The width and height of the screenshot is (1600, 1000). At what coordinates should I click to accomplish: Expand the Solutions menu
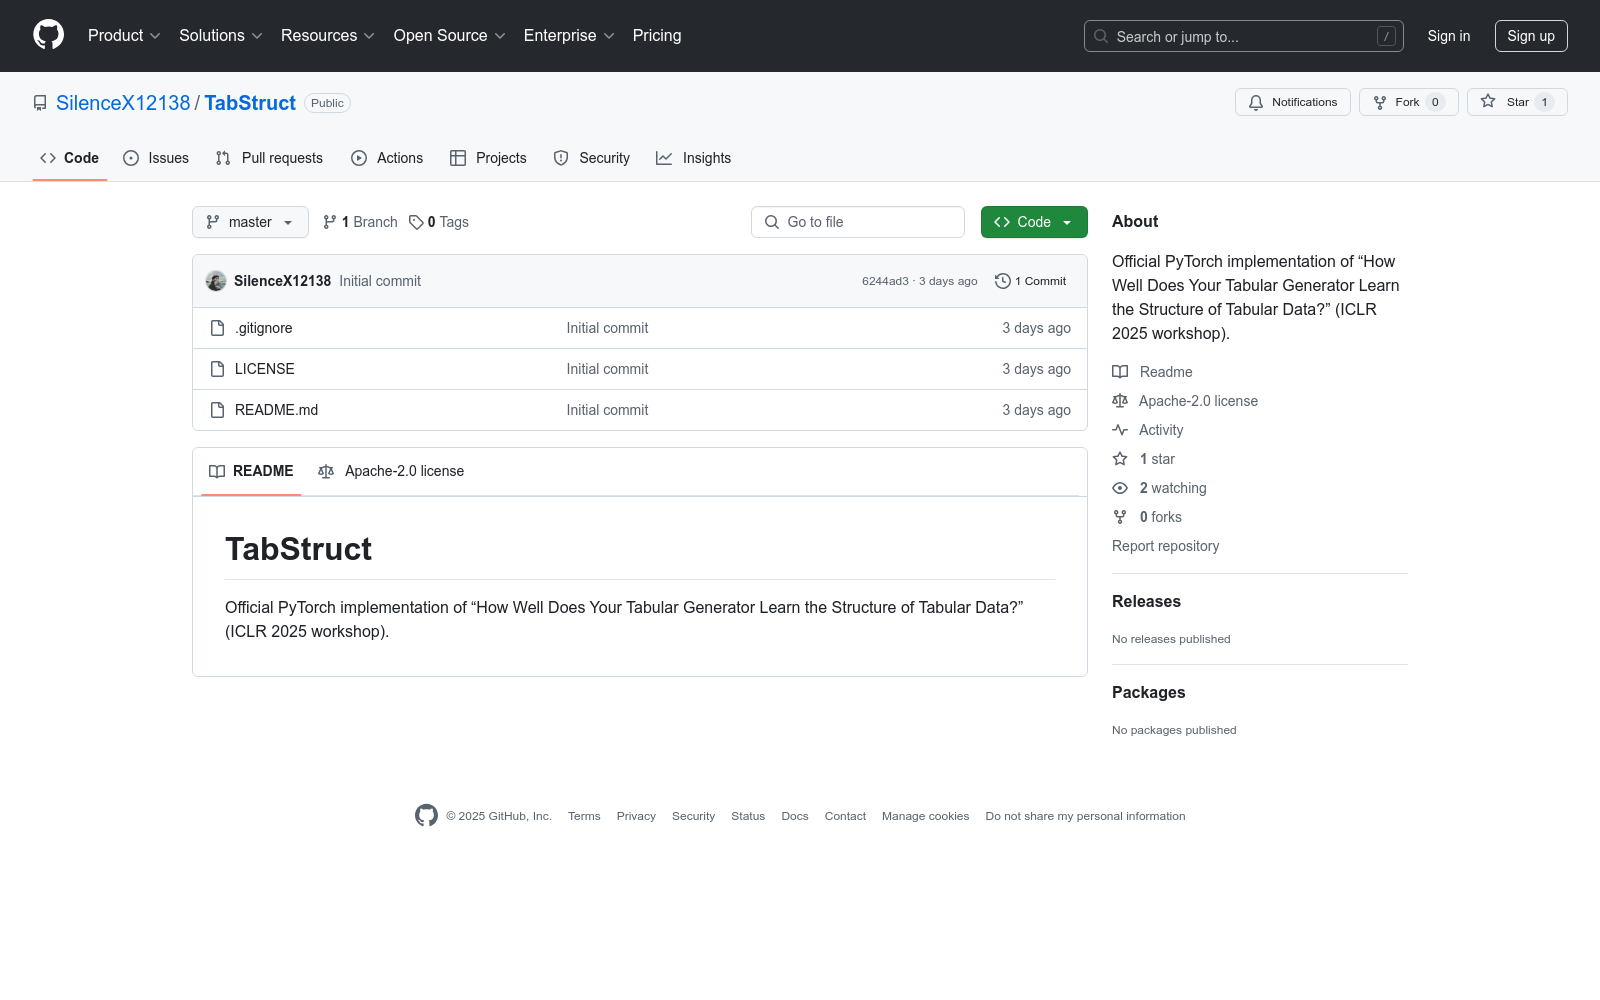[x=221, y=36]
